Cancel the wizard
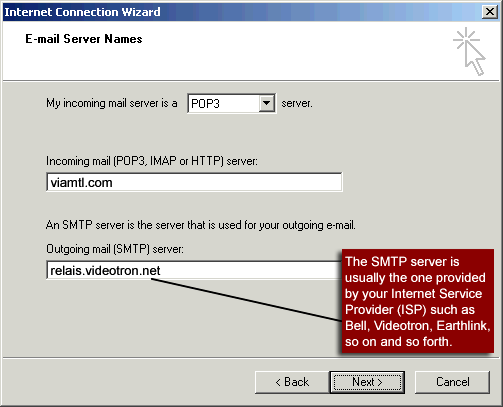 [x=452, y=382]
